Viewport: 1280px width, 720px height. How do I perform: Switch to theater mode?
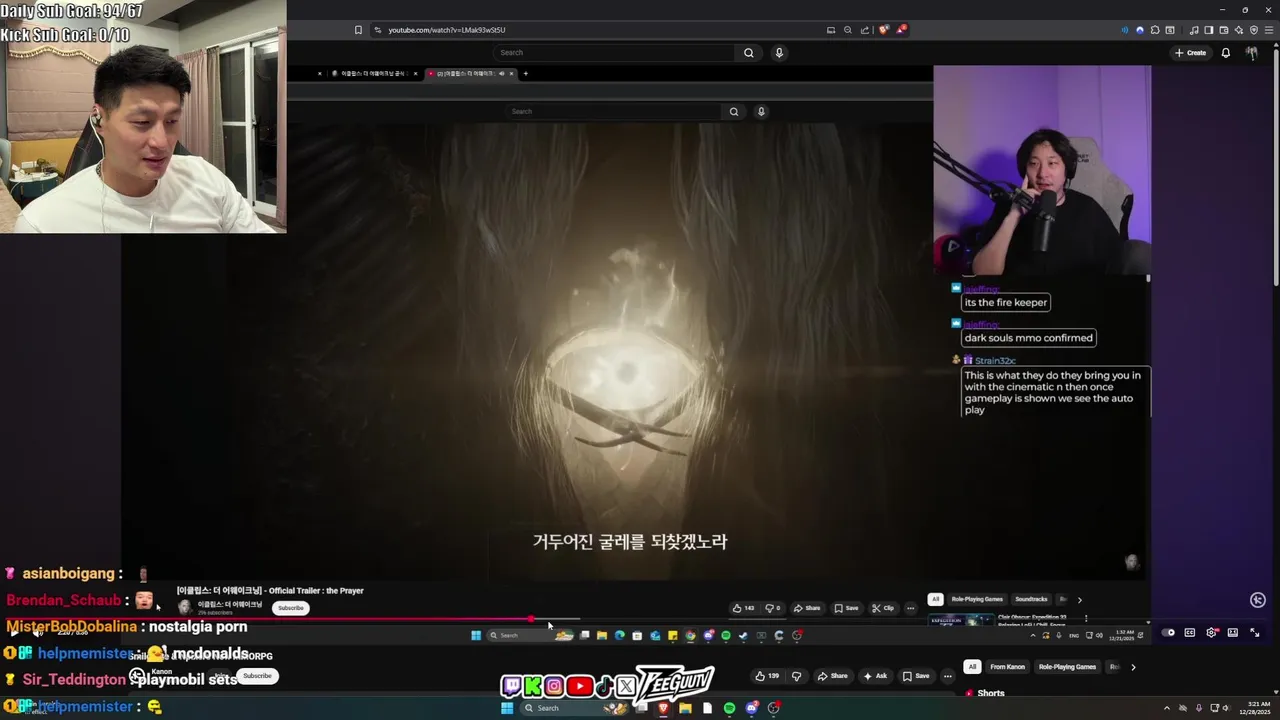[1233, 632]
